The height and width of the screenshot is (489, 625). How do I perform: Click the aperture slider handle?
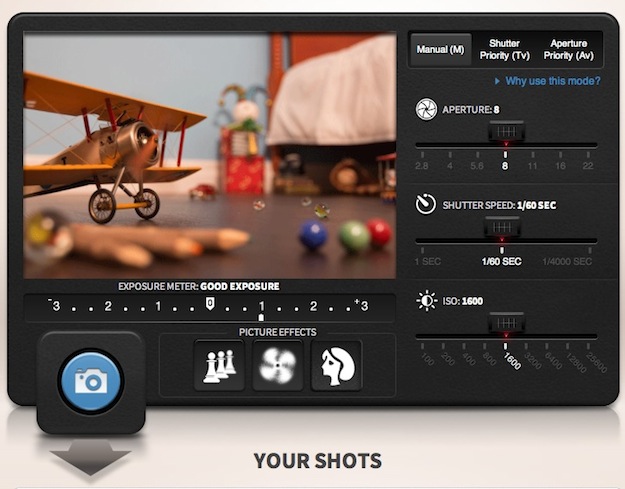pos(506,133)
